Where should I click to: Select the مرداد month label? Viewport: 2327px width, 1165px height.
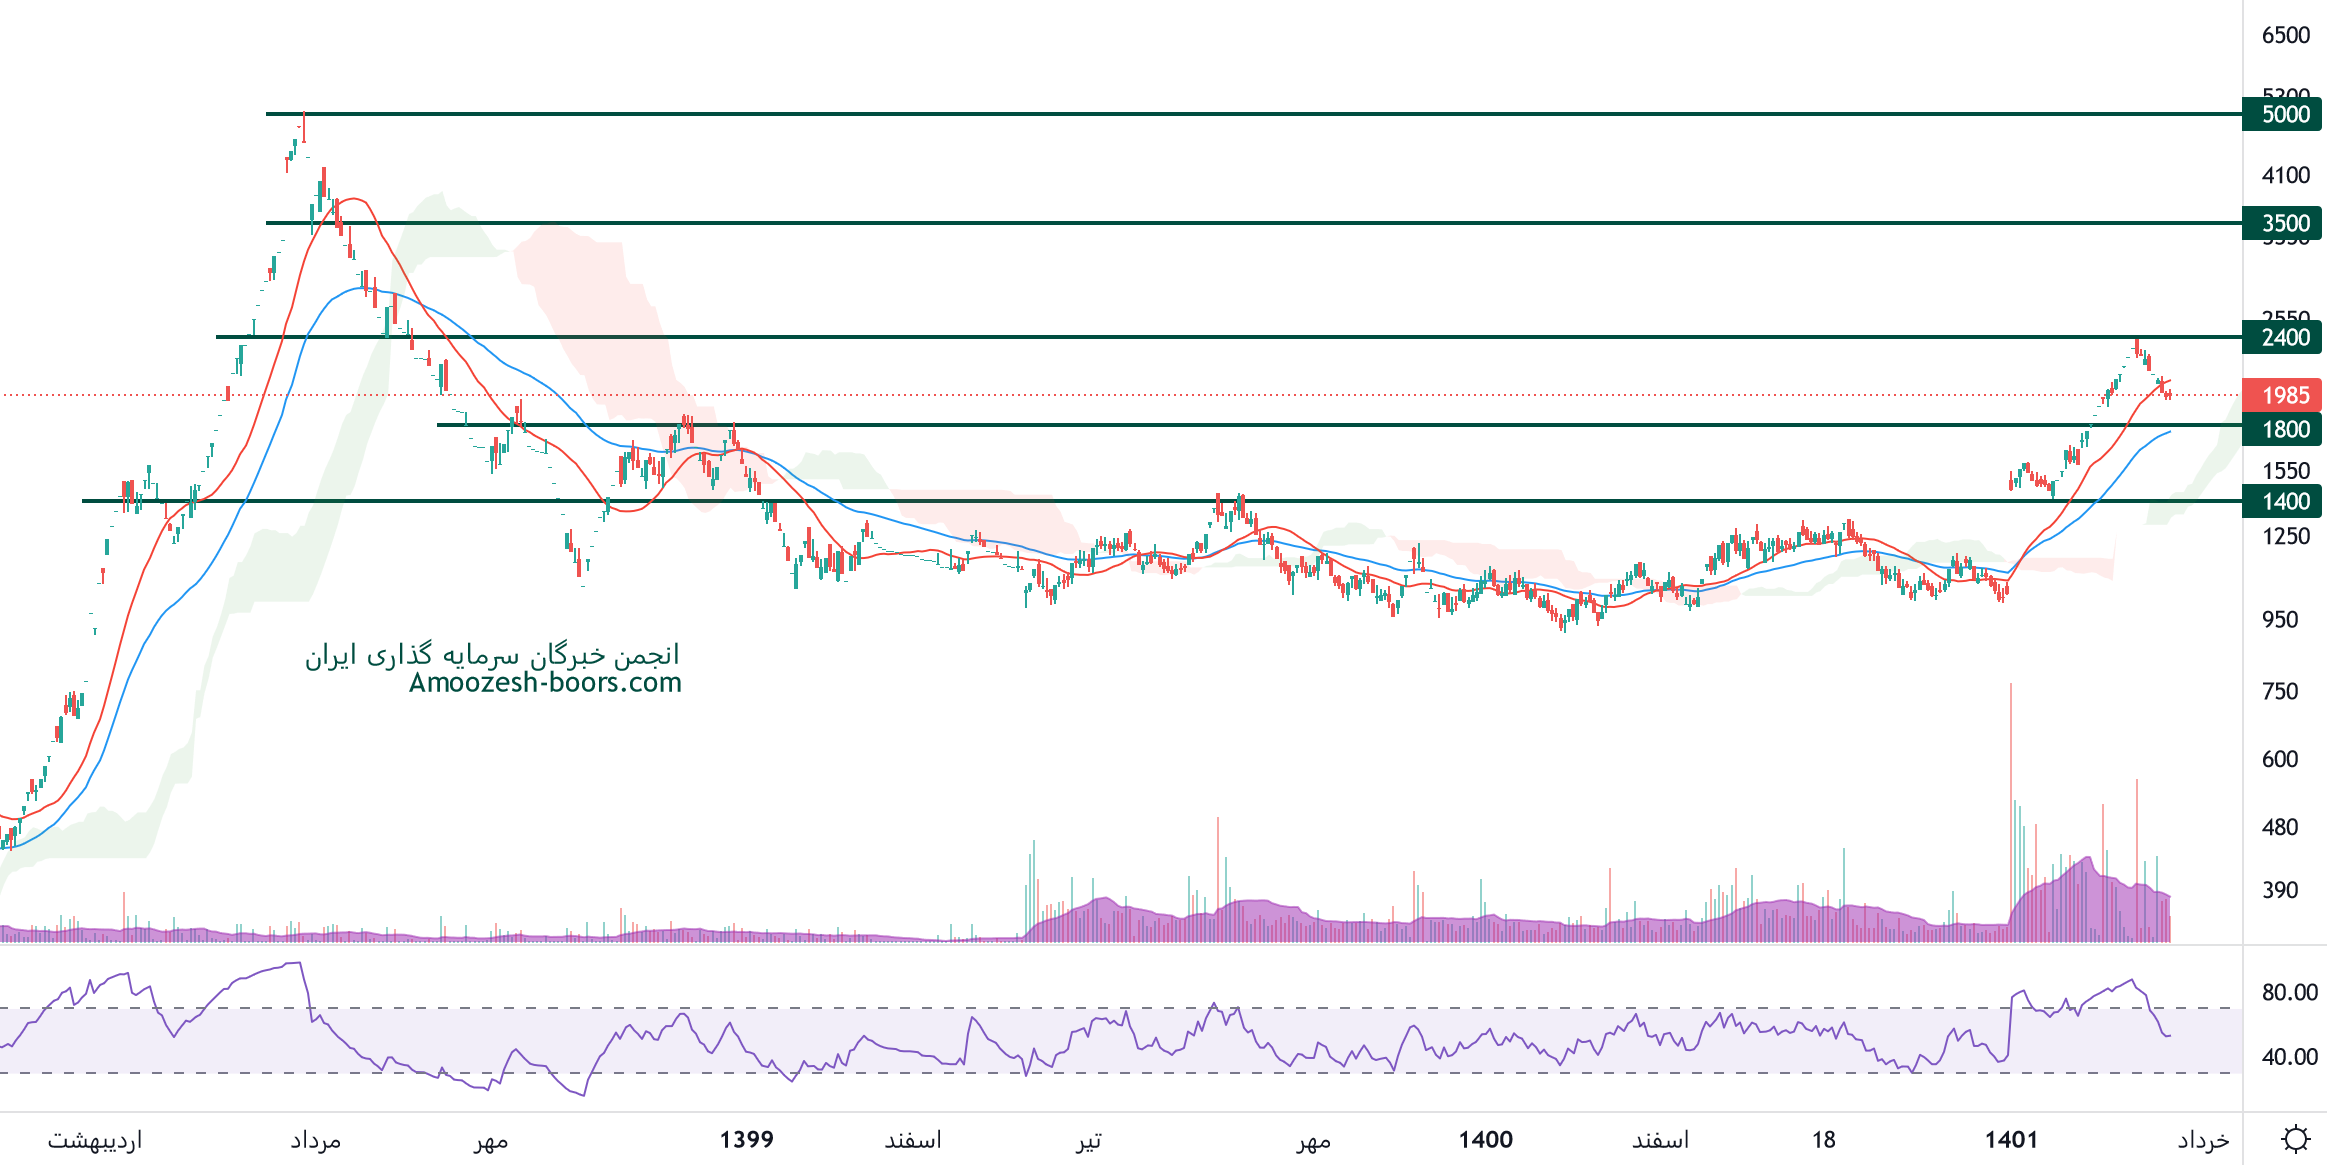(315, 1140)
